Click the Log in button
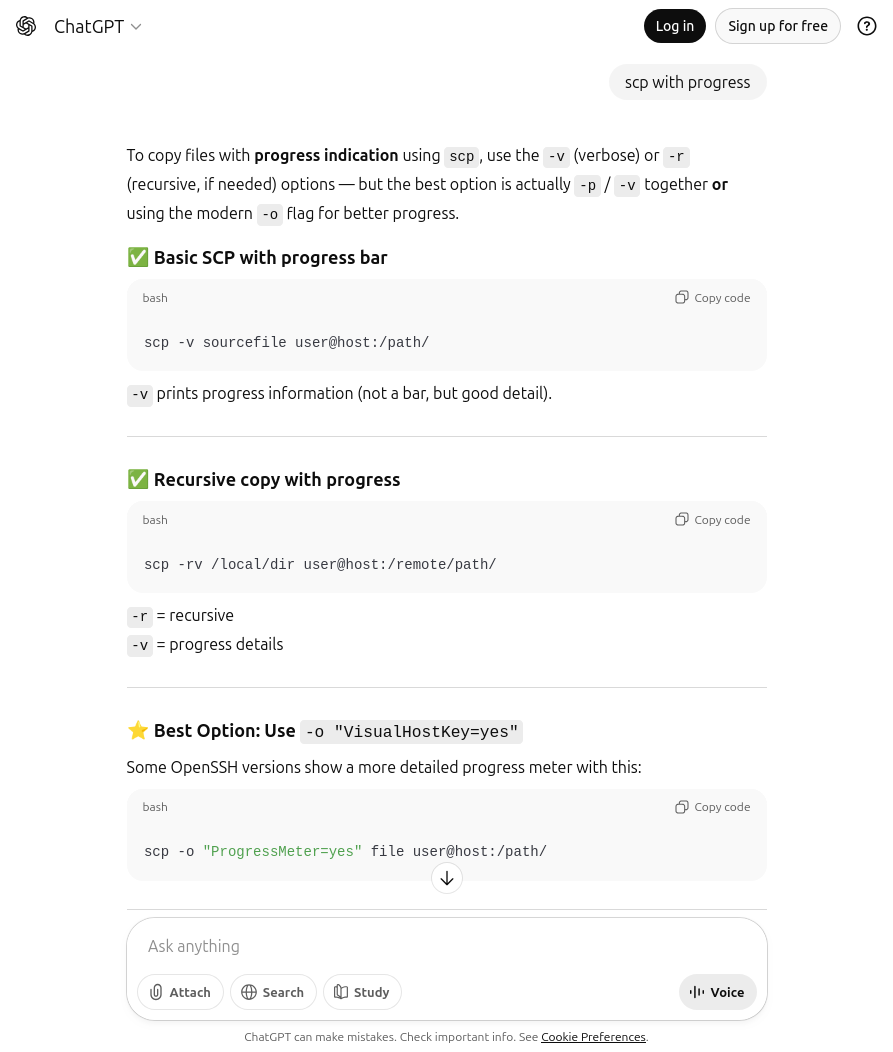This screenshot has height=1052, width=893. pos(674,26)
